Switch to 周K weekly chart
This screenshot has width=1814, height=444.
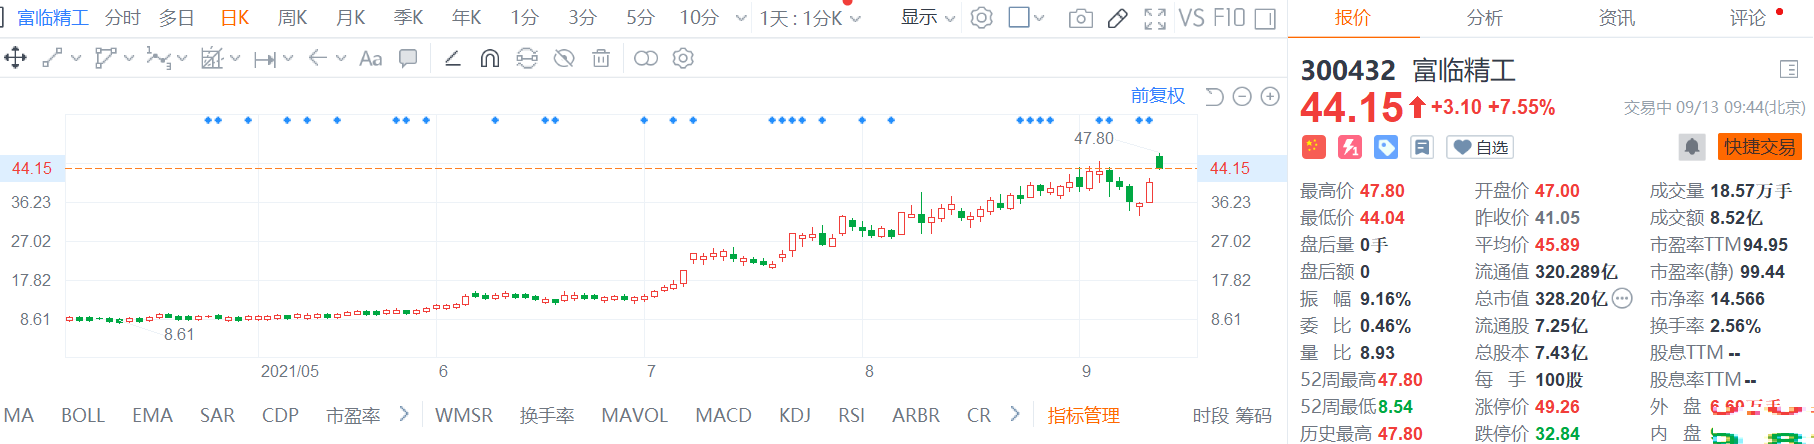(x=292, y=18)
